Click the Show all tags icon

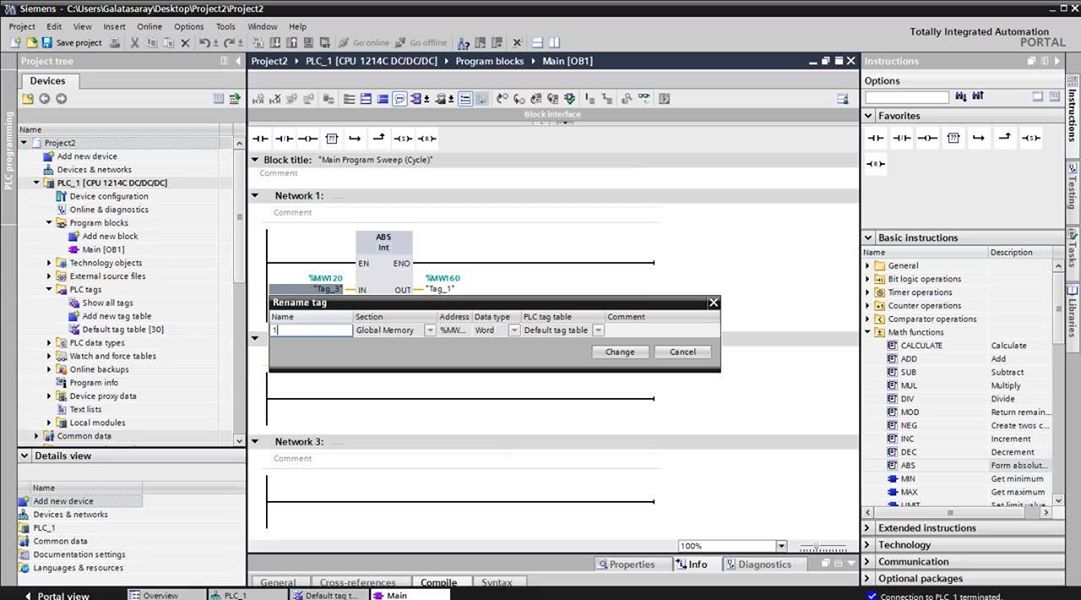74,303
